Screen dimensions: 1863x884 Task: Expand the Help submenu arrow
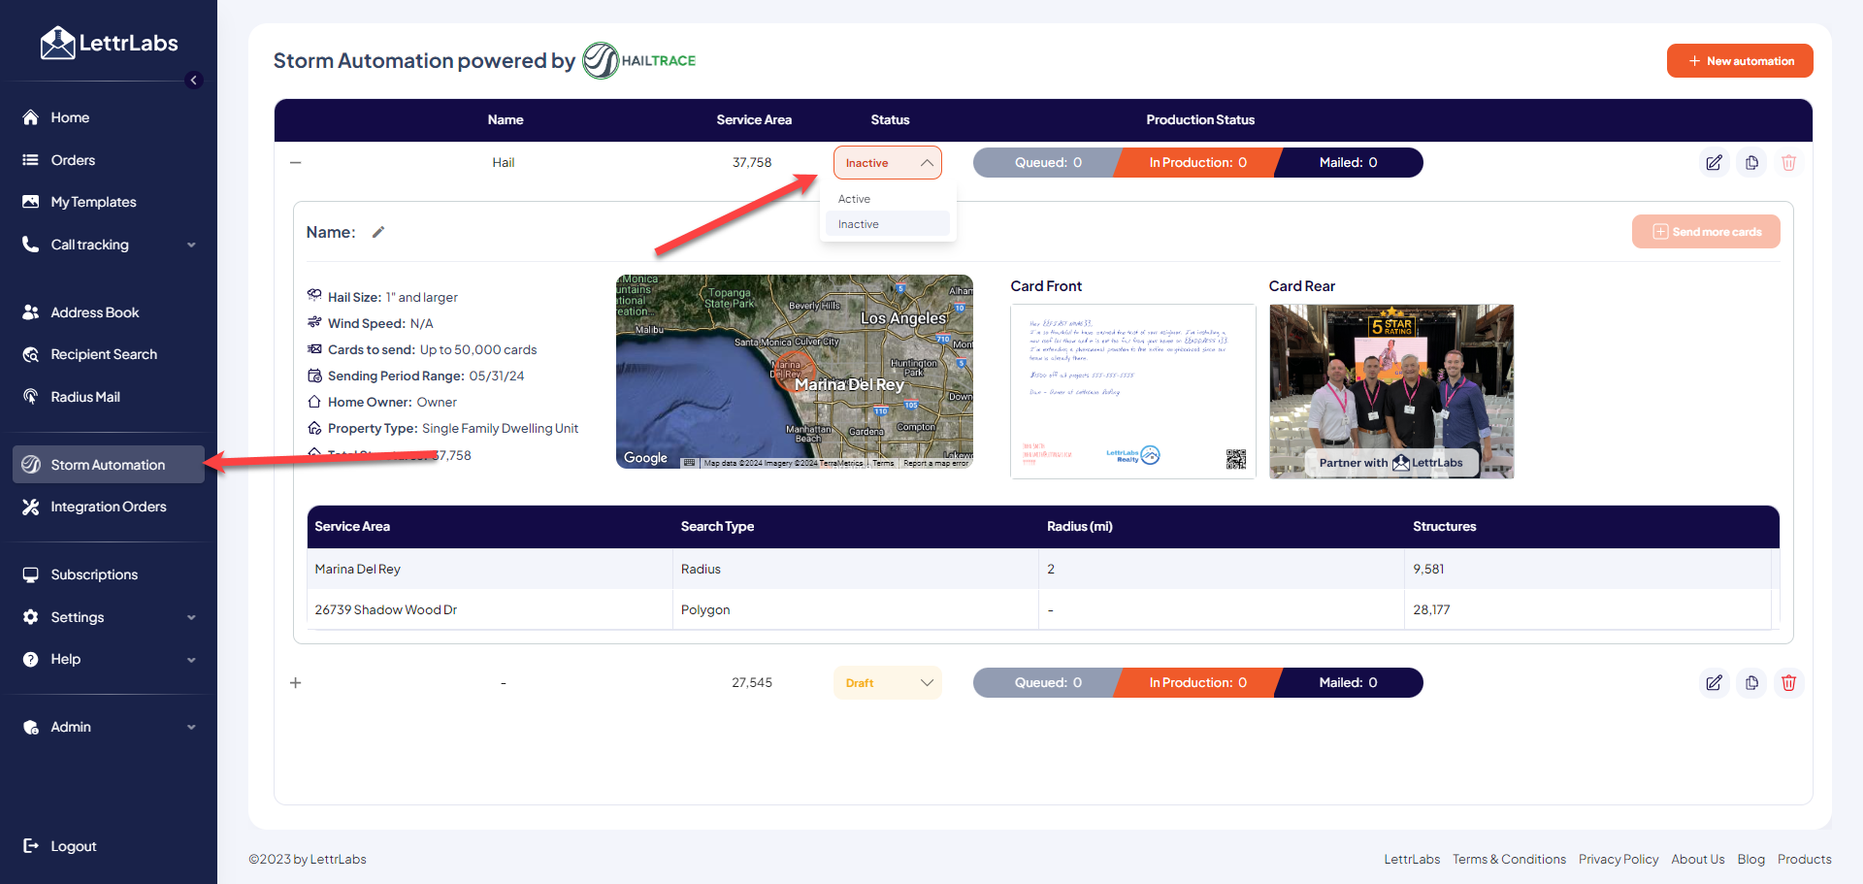191,660
